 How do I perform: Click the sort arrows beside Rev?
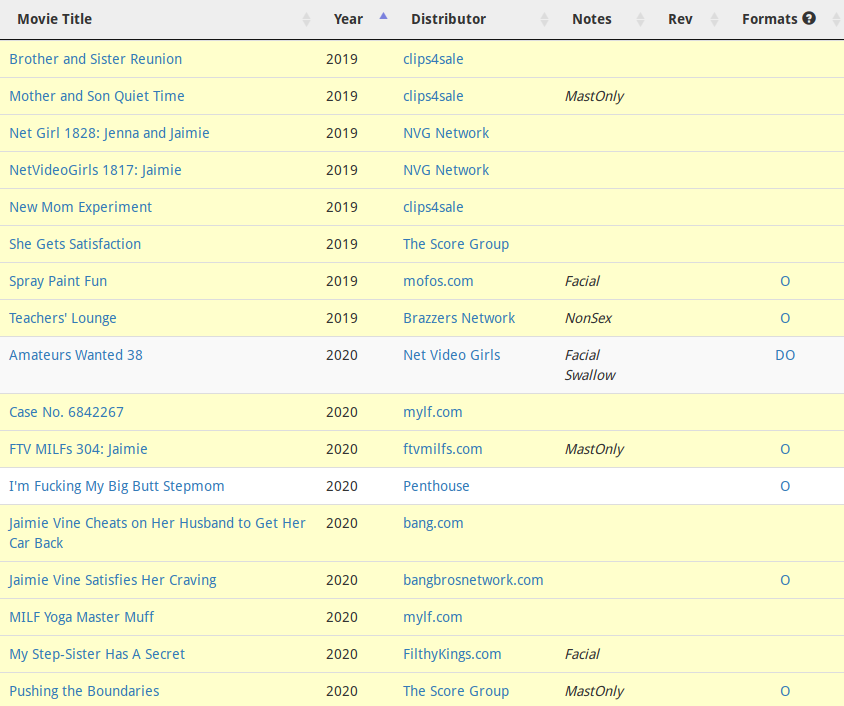(714, 19)
